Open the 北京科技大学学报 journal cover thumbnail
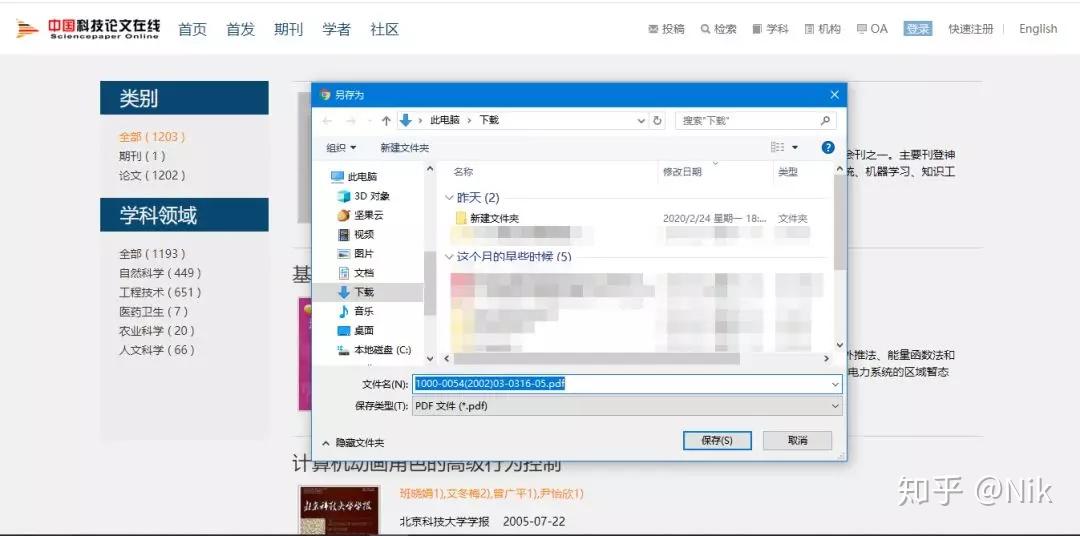This screenshot has width=1080, height=536. point(339,511)
